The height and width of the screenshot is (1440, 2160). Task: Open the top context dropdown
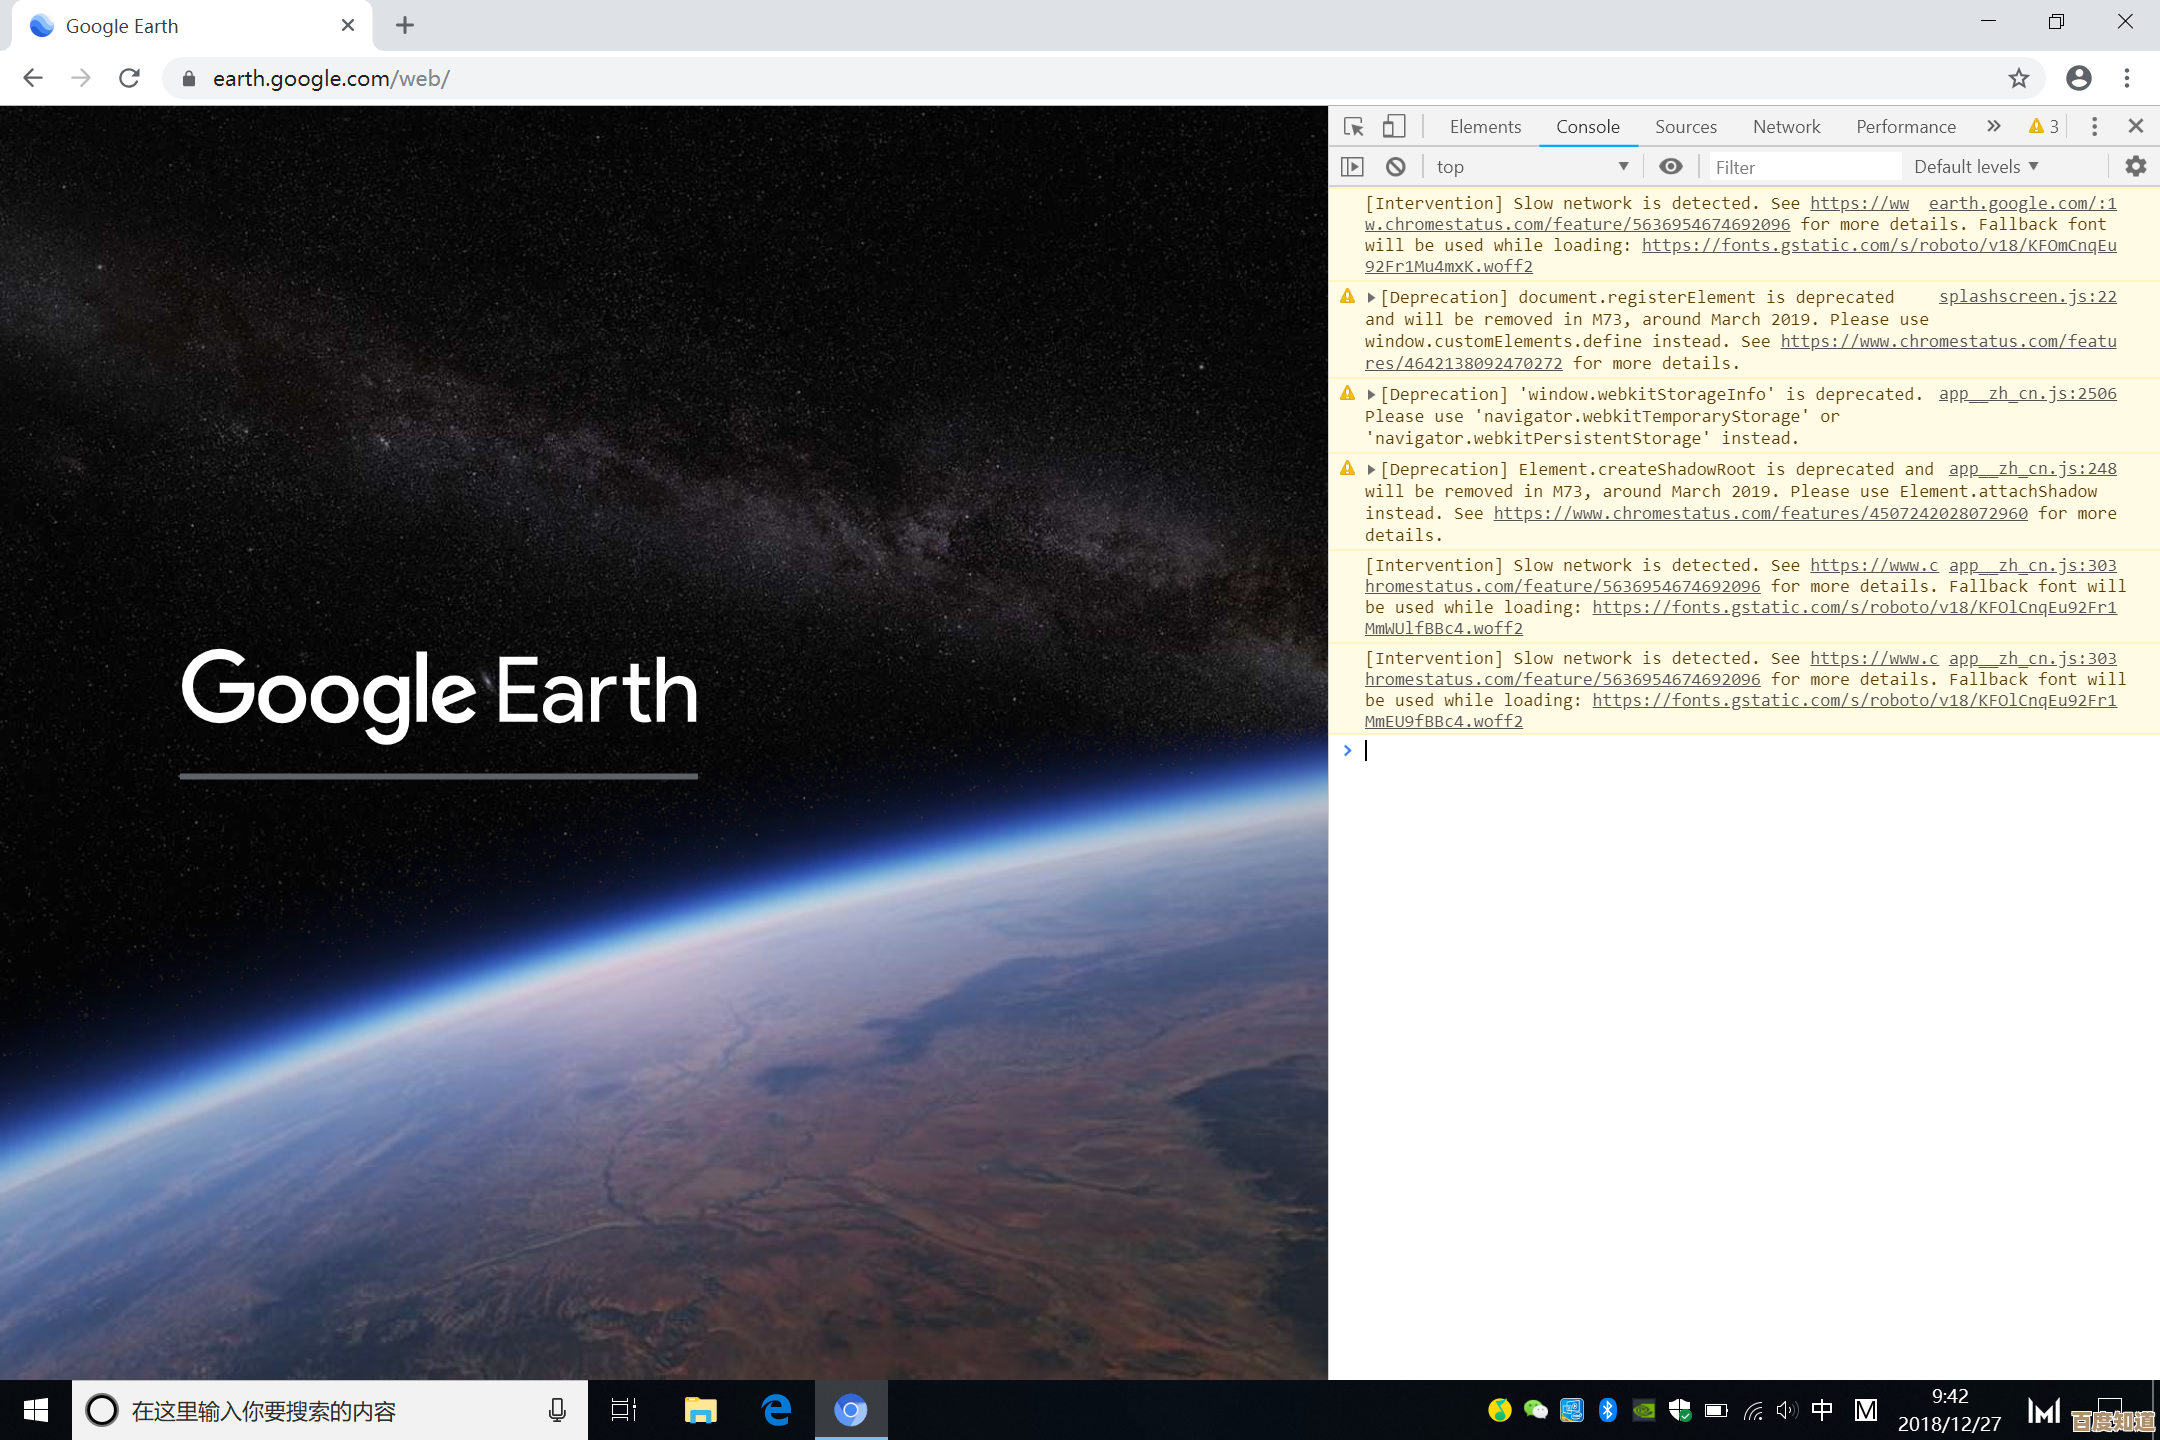click(x=1531, y=167)
